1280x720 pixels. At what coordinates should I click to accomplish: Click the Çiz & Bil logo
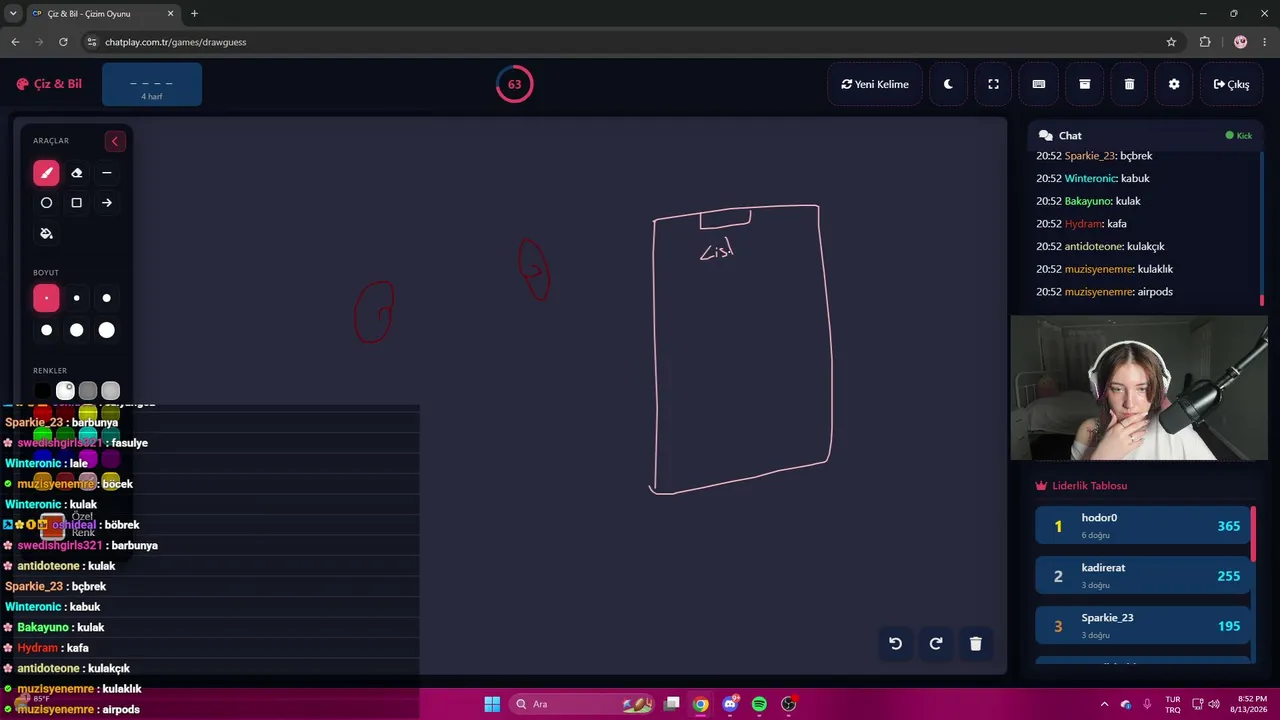click(49, 84)
